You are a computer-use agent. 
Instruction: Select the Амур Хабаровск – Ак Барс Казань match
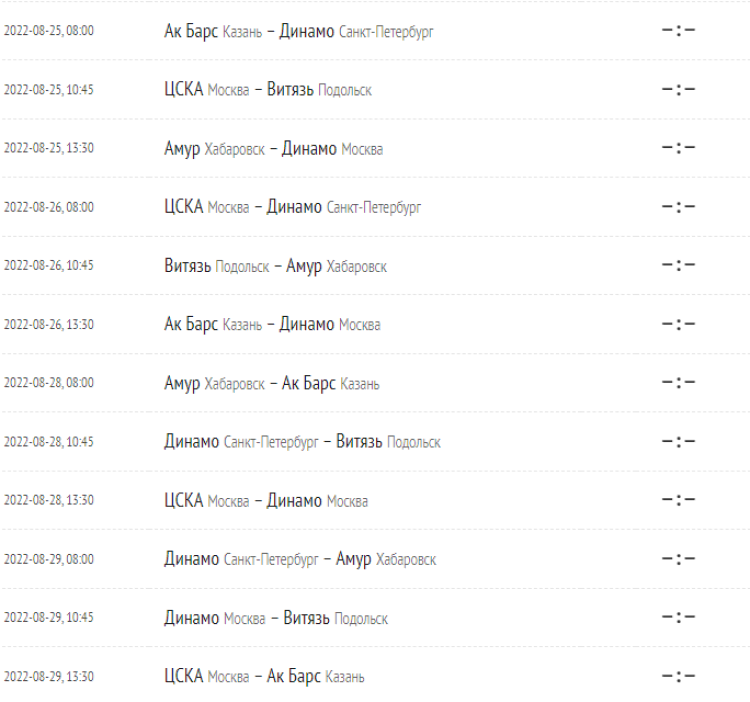pyautogui.click(x=271, y=383)
